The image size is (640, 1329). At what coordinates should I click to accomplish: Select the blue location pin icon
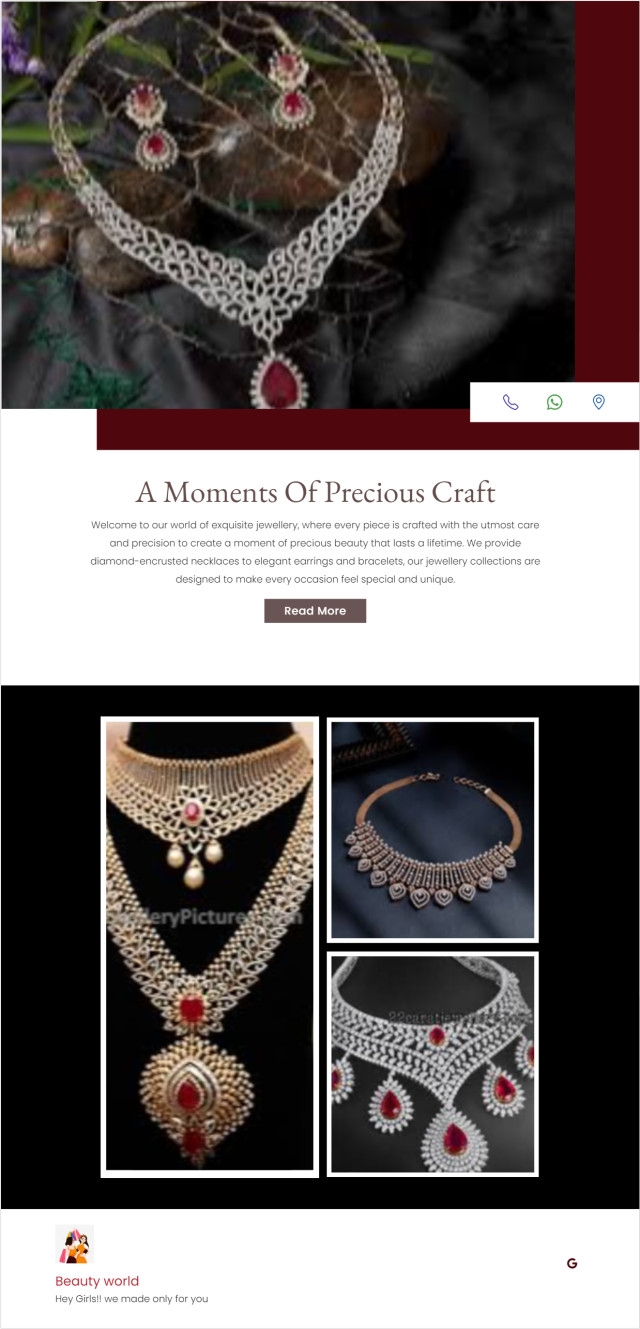coord(599,402)
